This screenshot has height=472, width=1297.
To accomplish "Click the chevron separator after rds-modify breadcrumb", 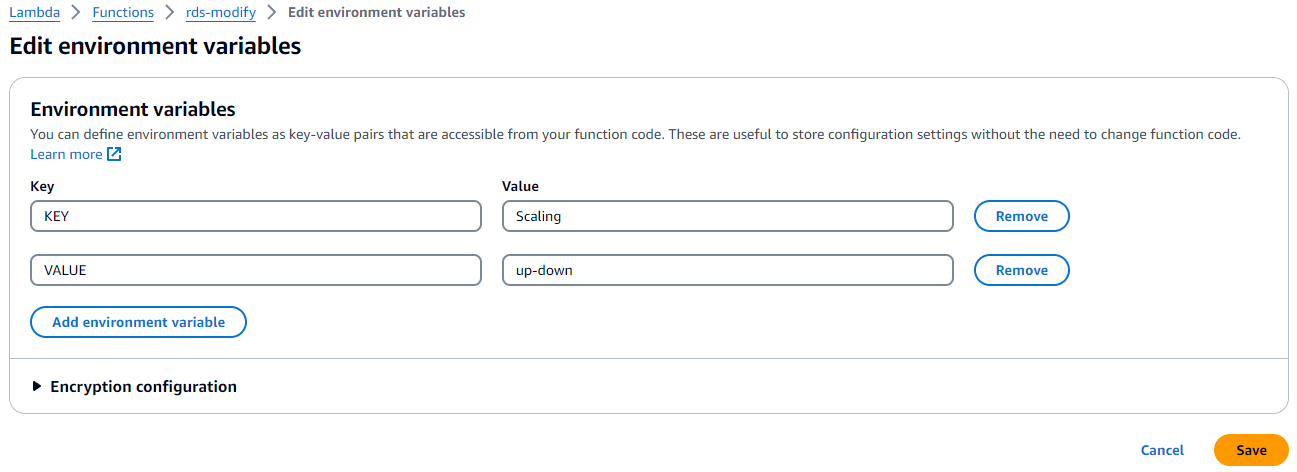I will 271,13.
